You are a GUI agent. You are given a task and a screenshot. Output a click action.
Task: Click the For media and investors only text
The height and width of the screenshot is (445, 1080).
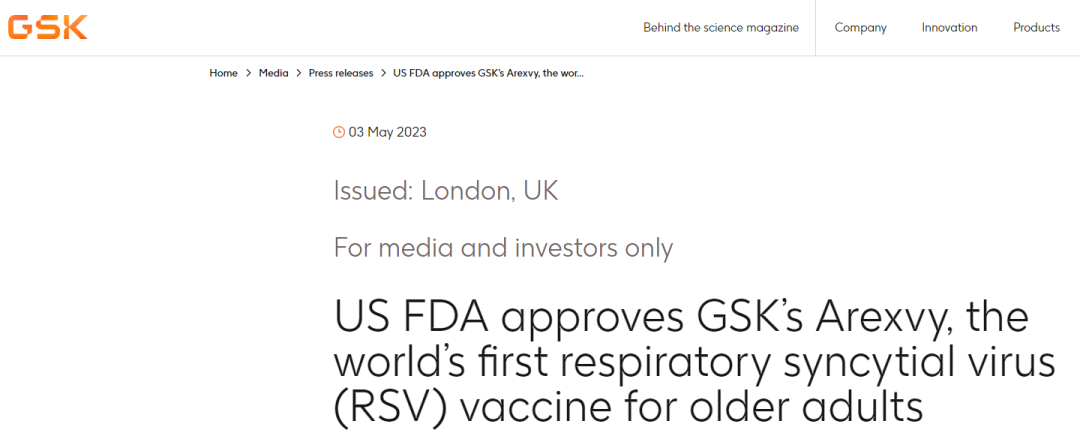tap(503, 247)
